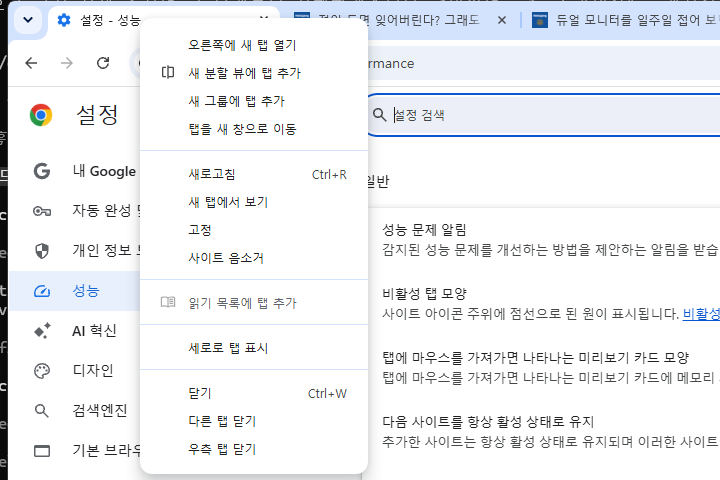Close the tab ending in 그래도
720x480 pixels.
click(502, 20)
